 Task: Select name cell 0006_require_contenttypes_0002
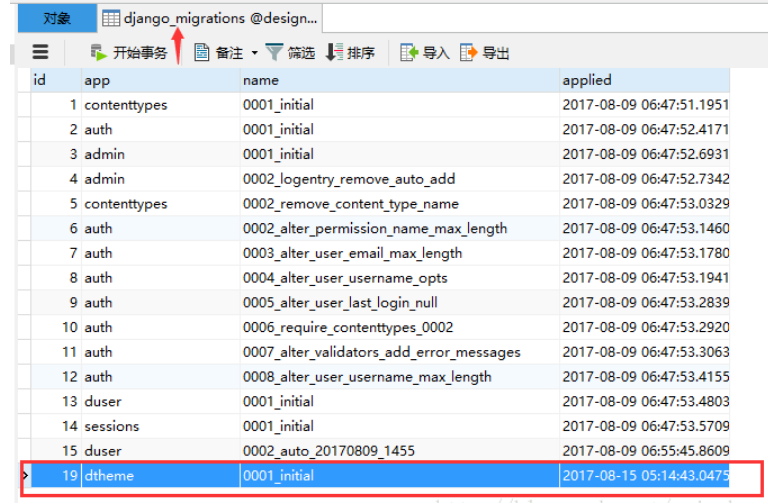pyautogui.click(x=400, y=327)
